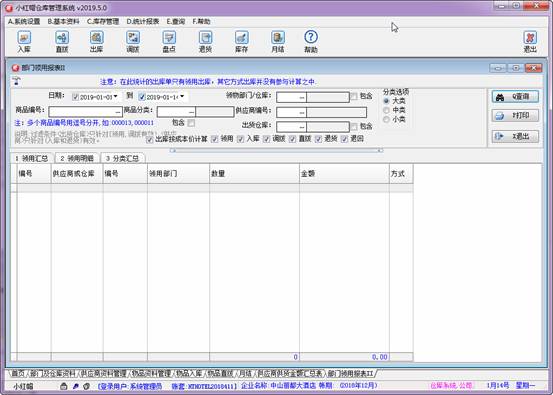Click the Q查询 search button
This screenshot has height=395, width=553.
(x=515, y=97)
